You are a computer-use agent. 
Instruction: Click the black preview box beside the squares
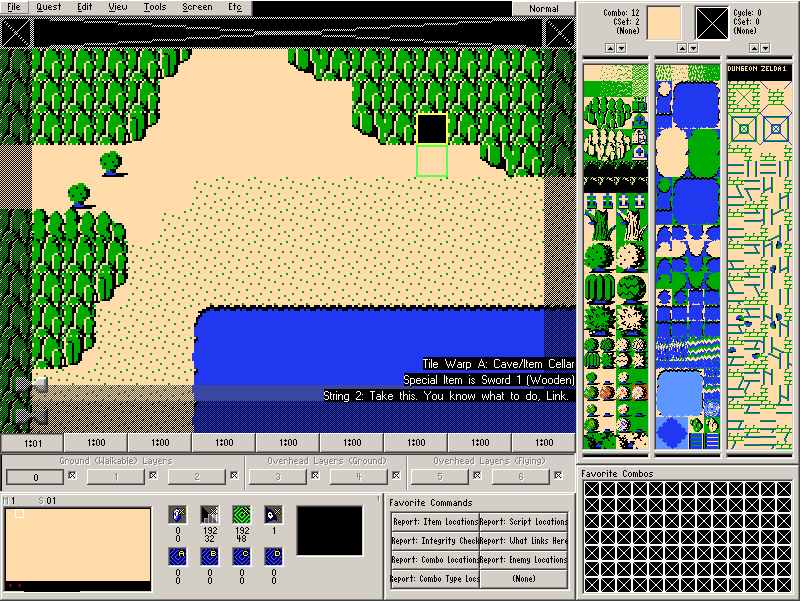pos(330,531)
